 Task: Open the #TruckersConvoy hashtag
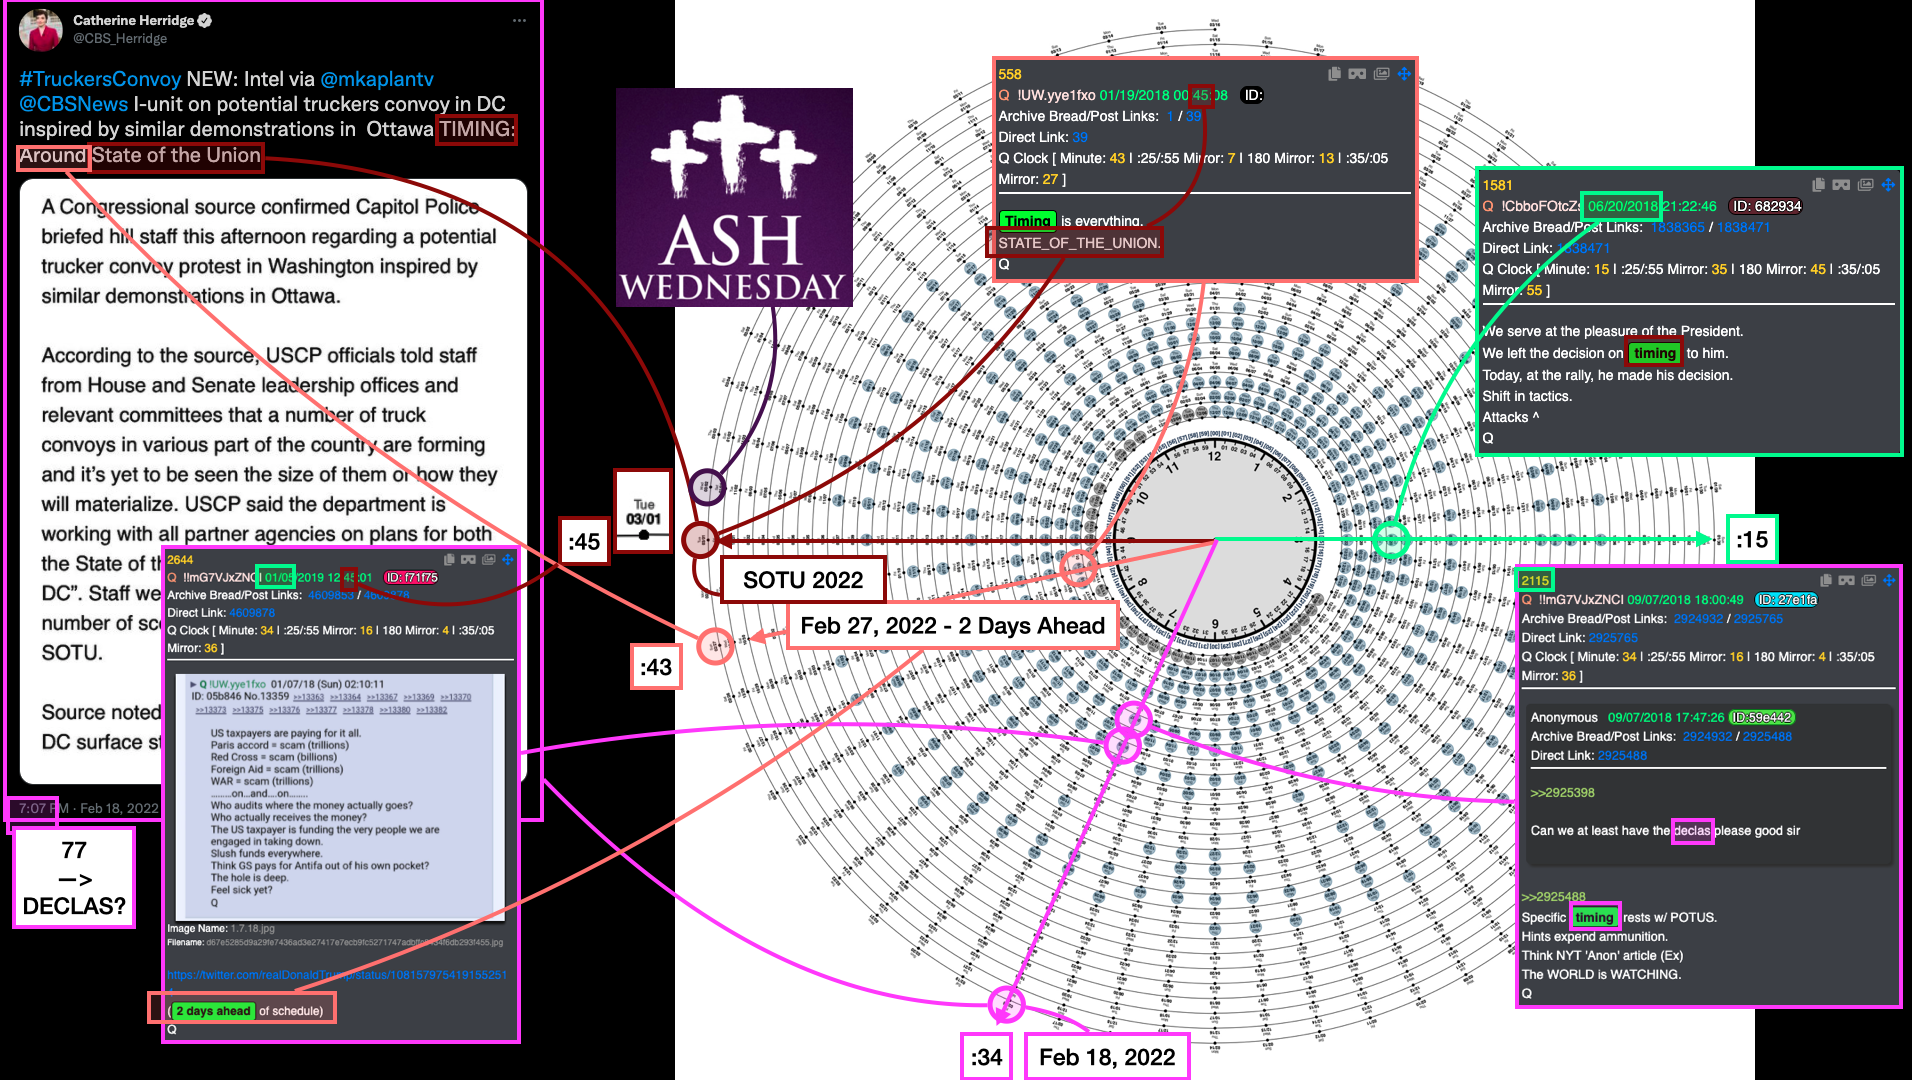(100, 79)
